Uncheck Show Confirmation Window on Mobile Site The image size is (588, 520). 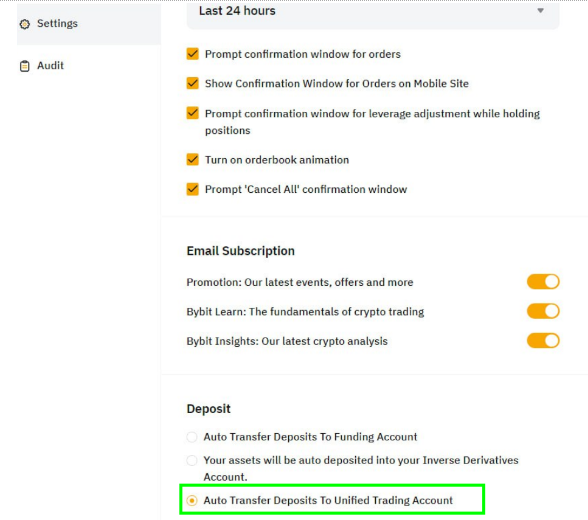193,83
